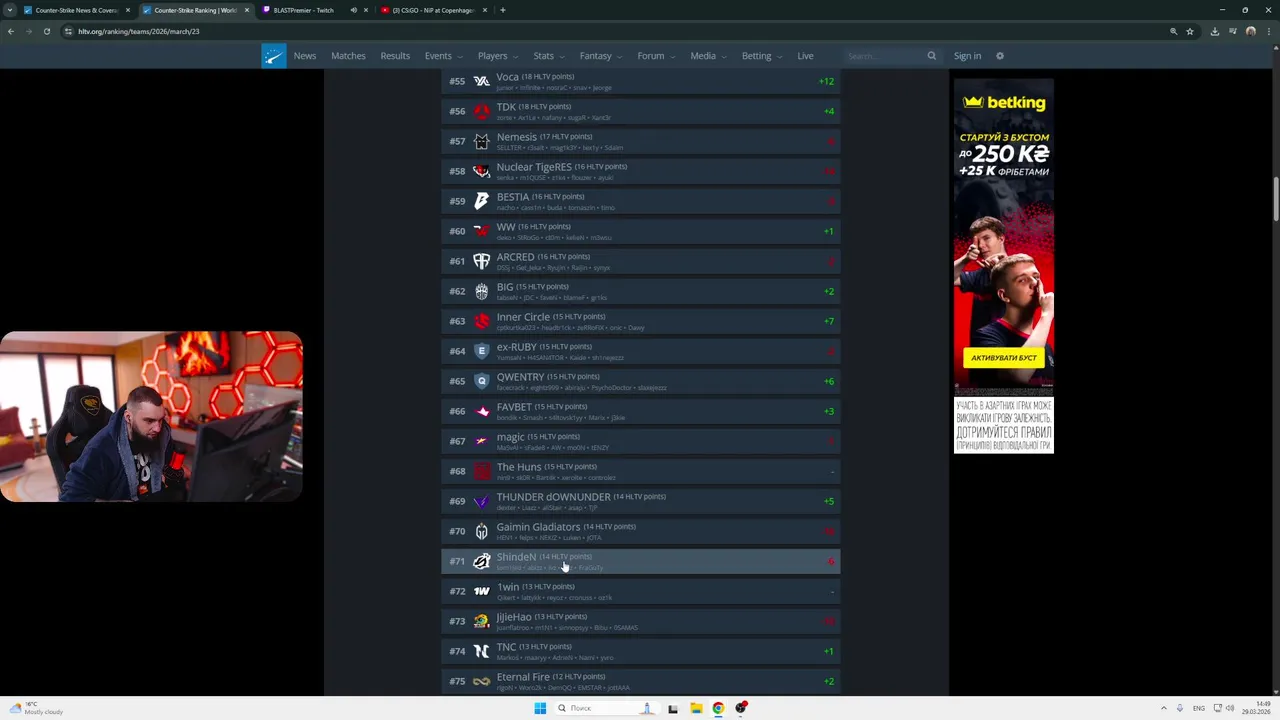Click the taskbar Поиск search box

tap(605, 708)
